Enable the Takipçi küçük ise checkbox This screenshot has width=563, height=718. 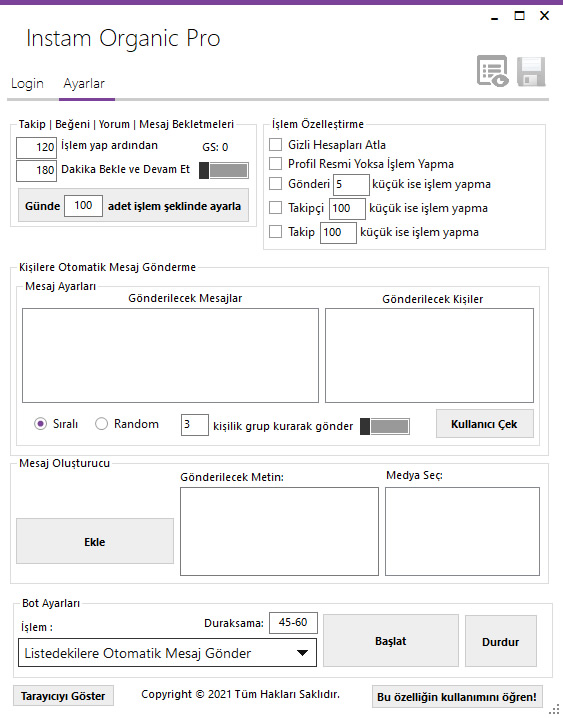(x=276, y=208)
